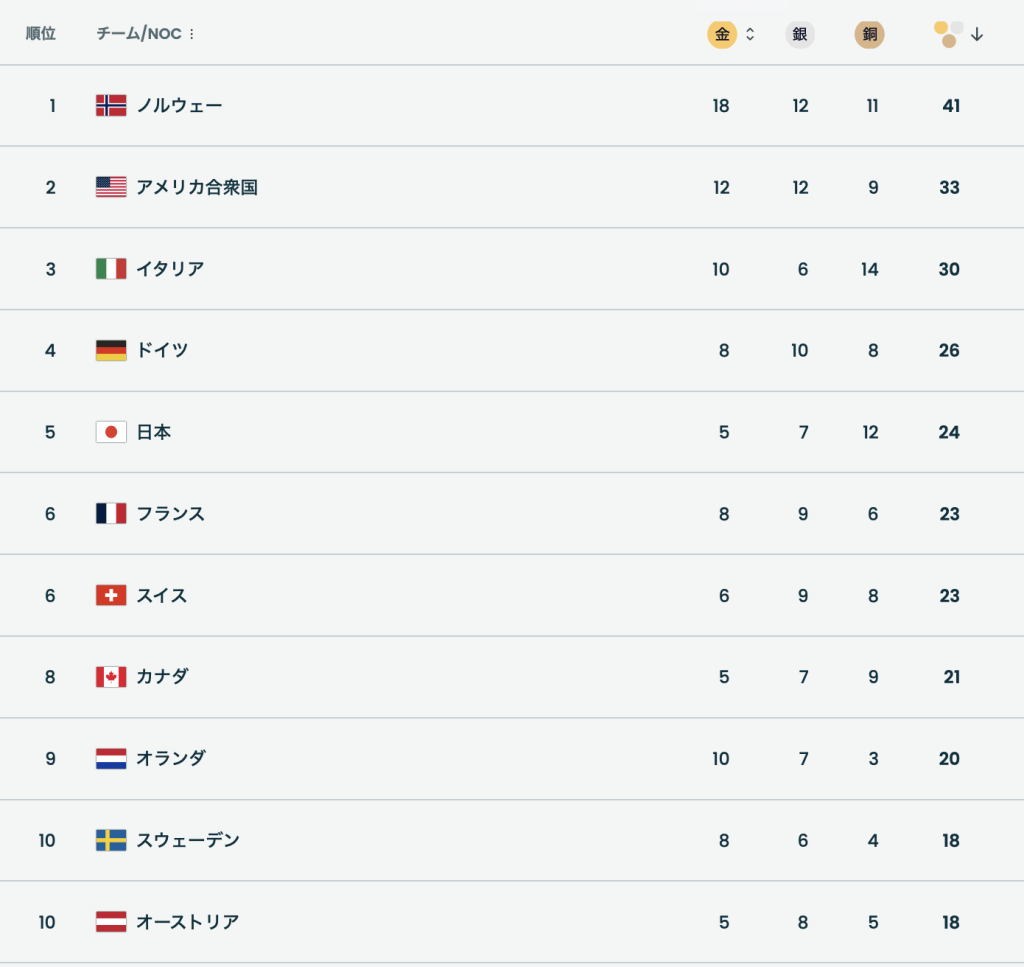
Task: Open the チーム/NOC column options menu
Action: click(x=192, y=35)
